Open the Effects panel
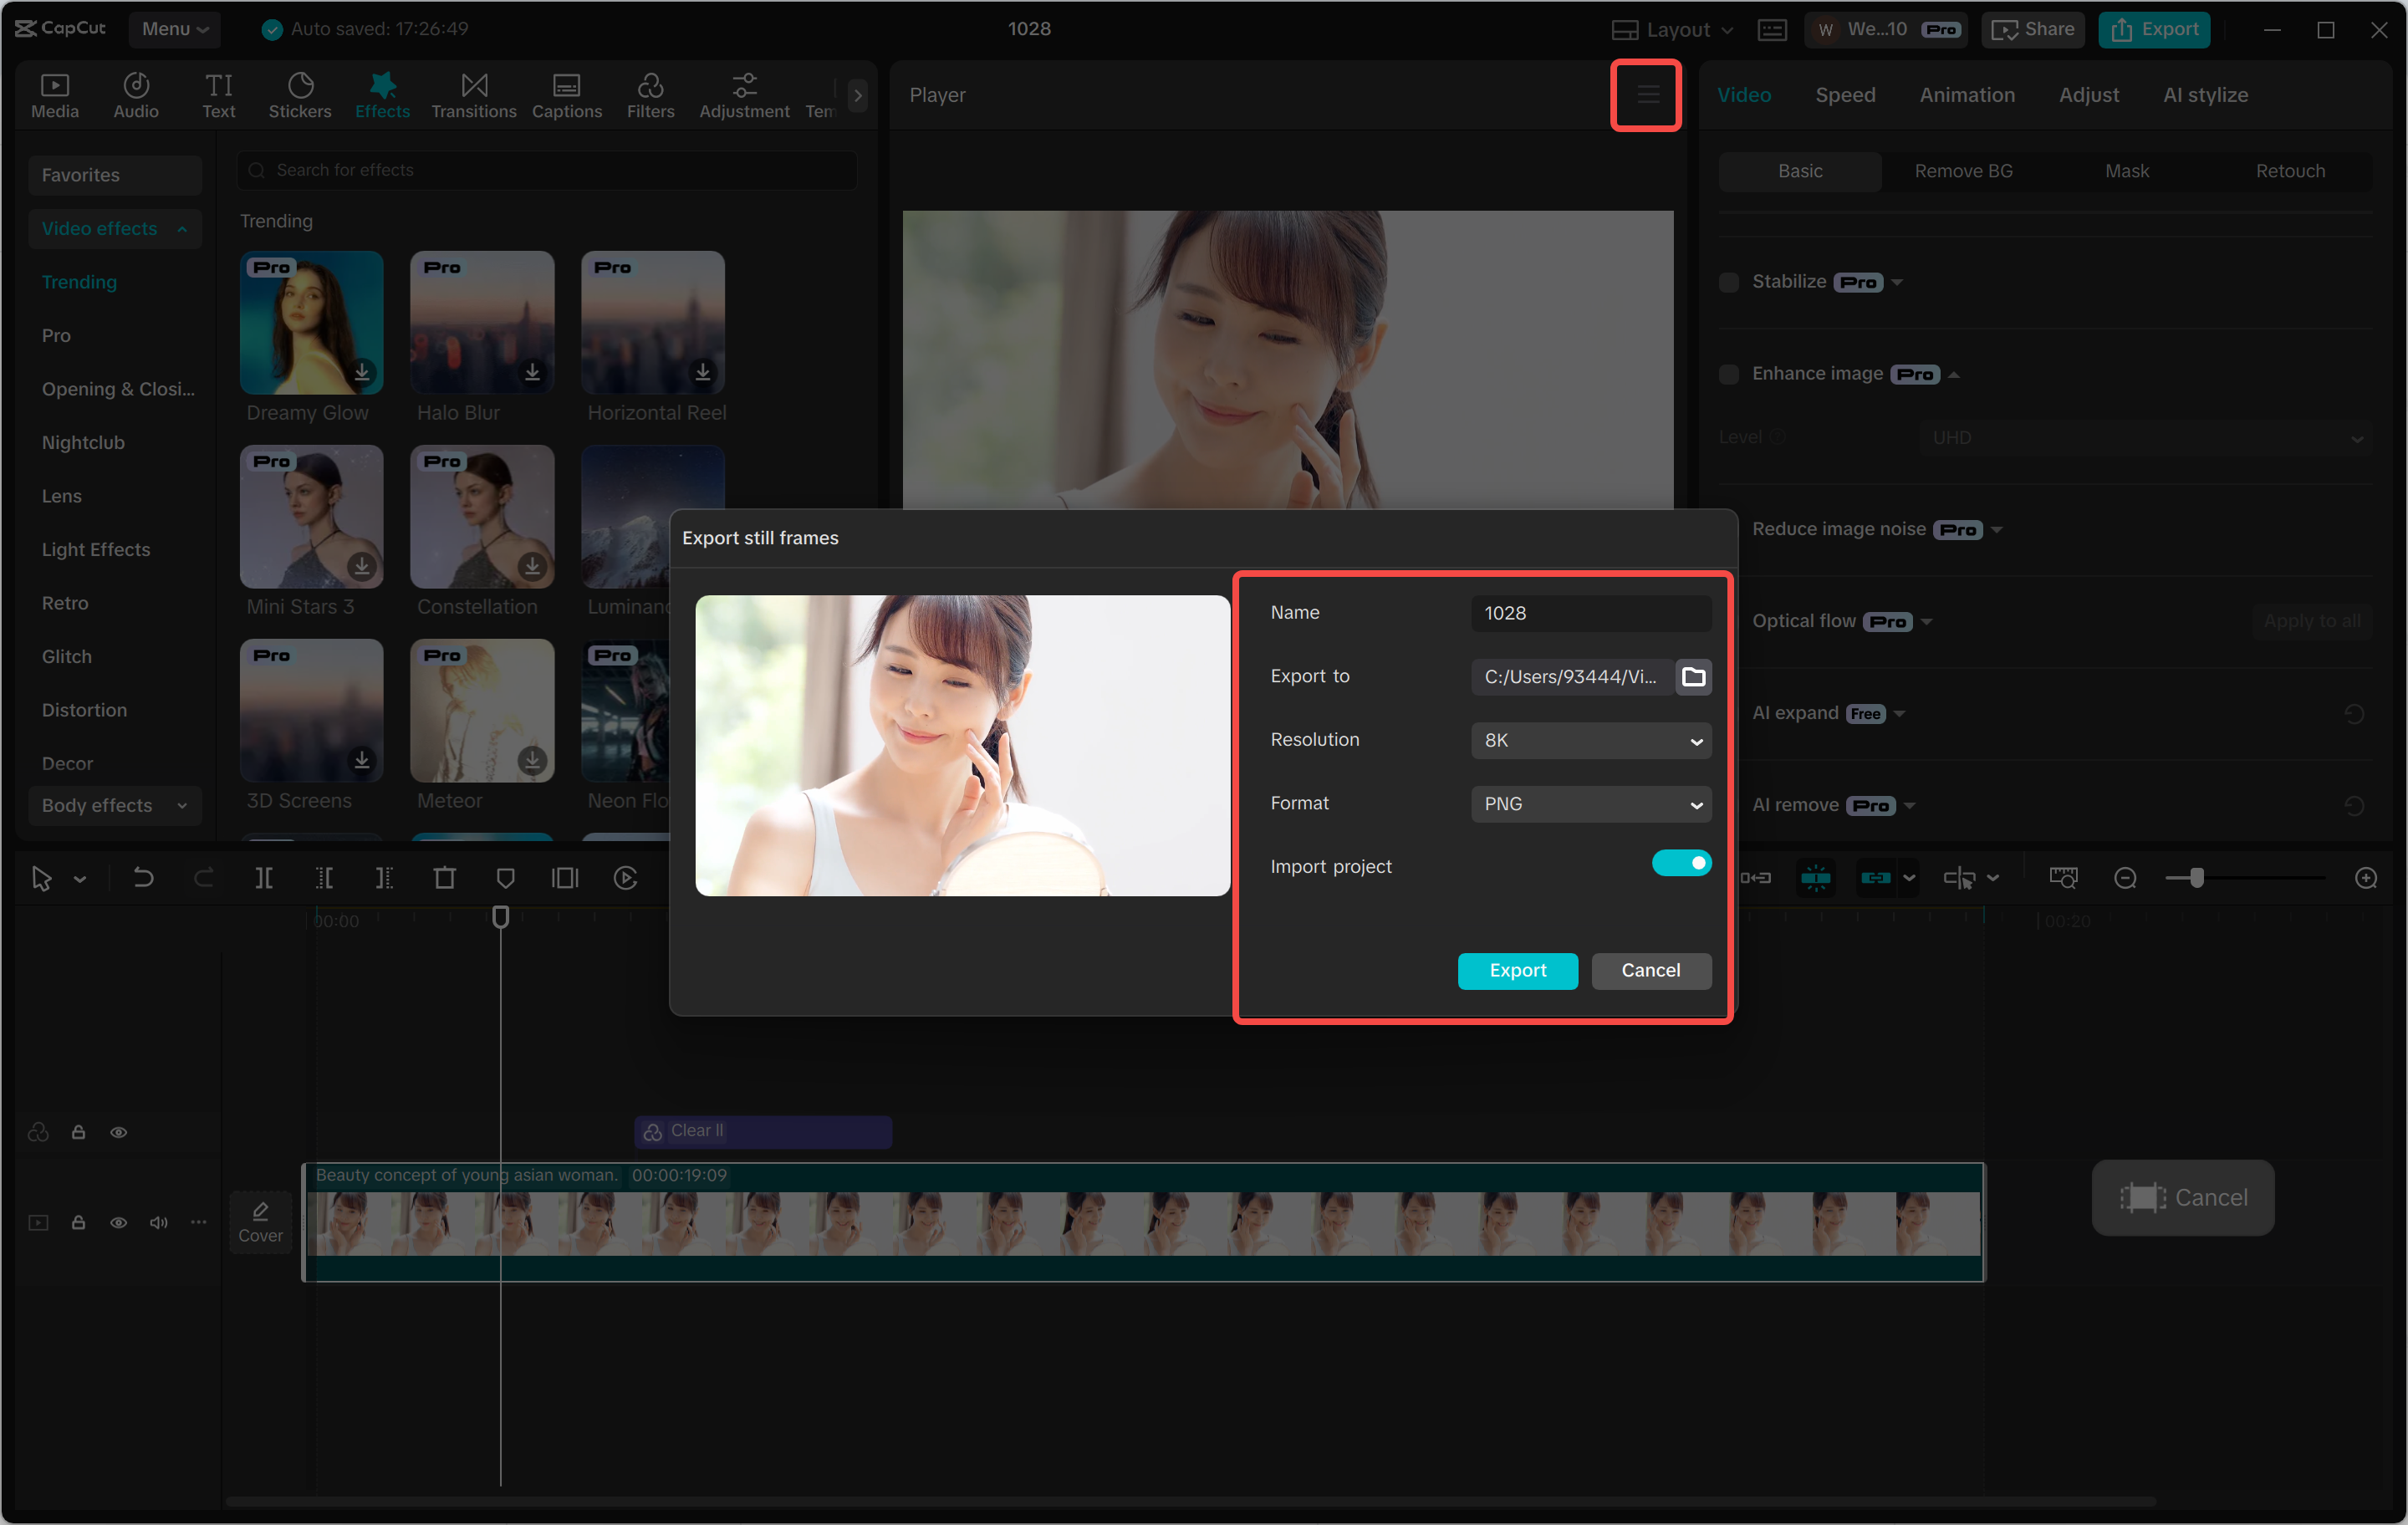This screenshot has height=1525, width=2408. pyautogui.click(x=382, y=94)
